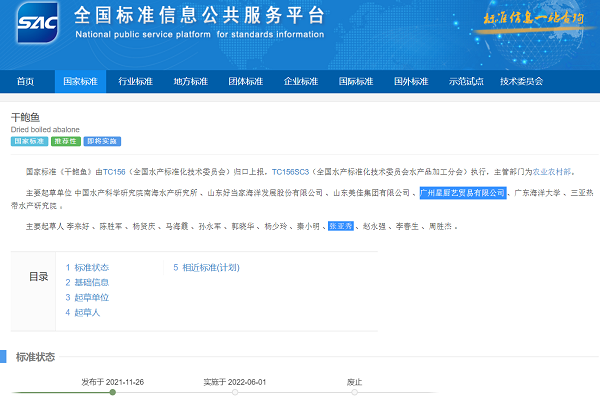
Task: Open the 国外标准 menu item
Action: [x=410, y=81]
